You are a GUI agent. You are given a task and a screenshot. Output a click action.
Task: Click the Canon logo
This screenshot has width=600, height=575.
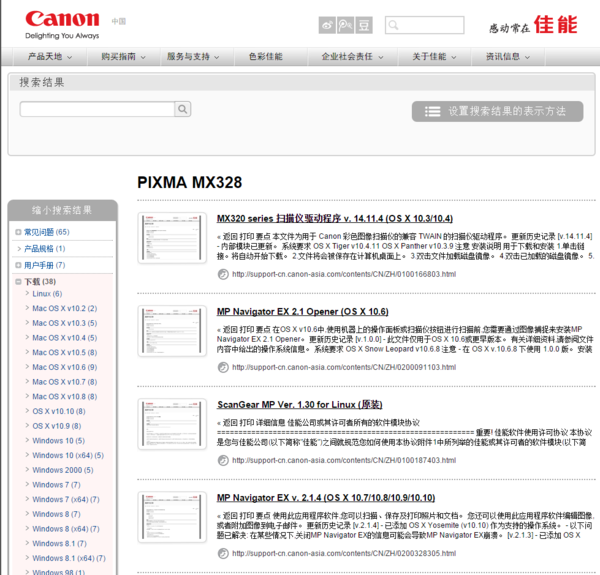click(62, 19)
